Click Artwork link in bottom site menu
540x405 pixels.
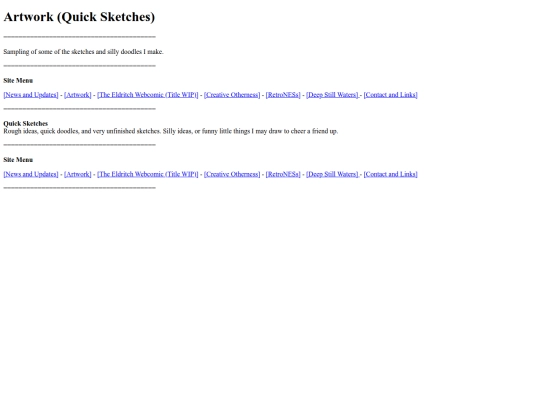78,174
